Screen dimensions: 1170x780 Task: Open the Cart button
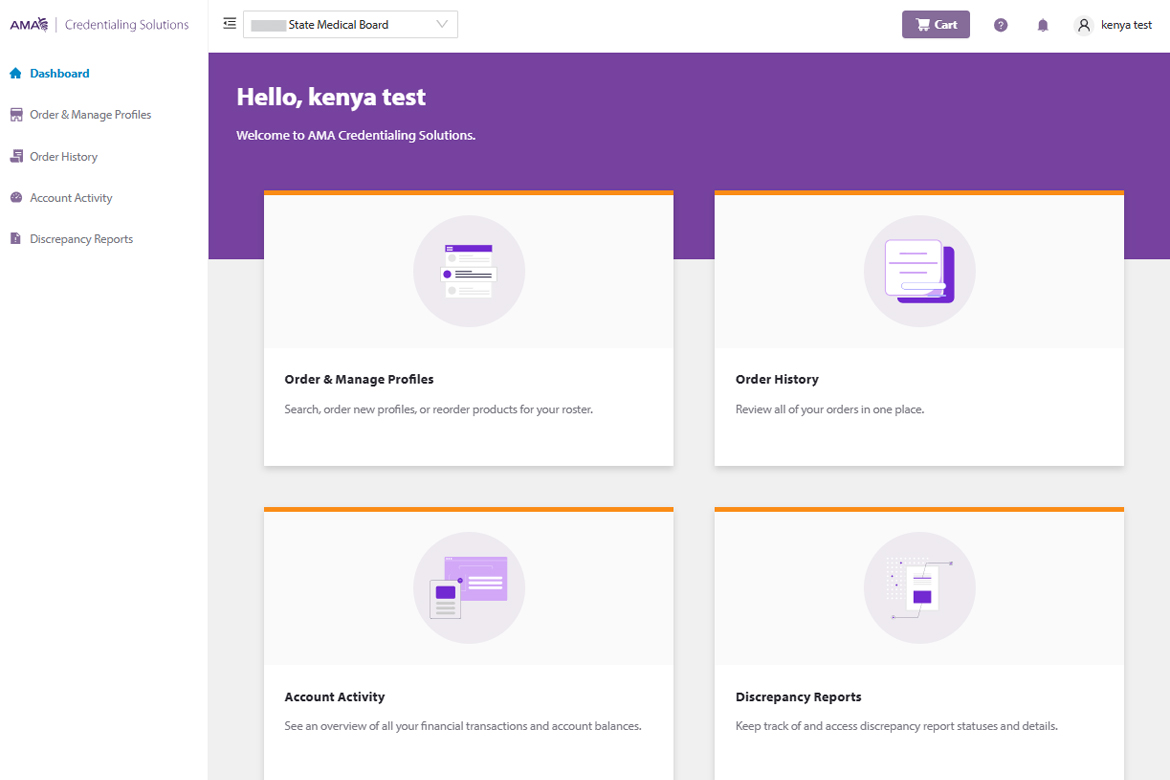pos(936,25)
